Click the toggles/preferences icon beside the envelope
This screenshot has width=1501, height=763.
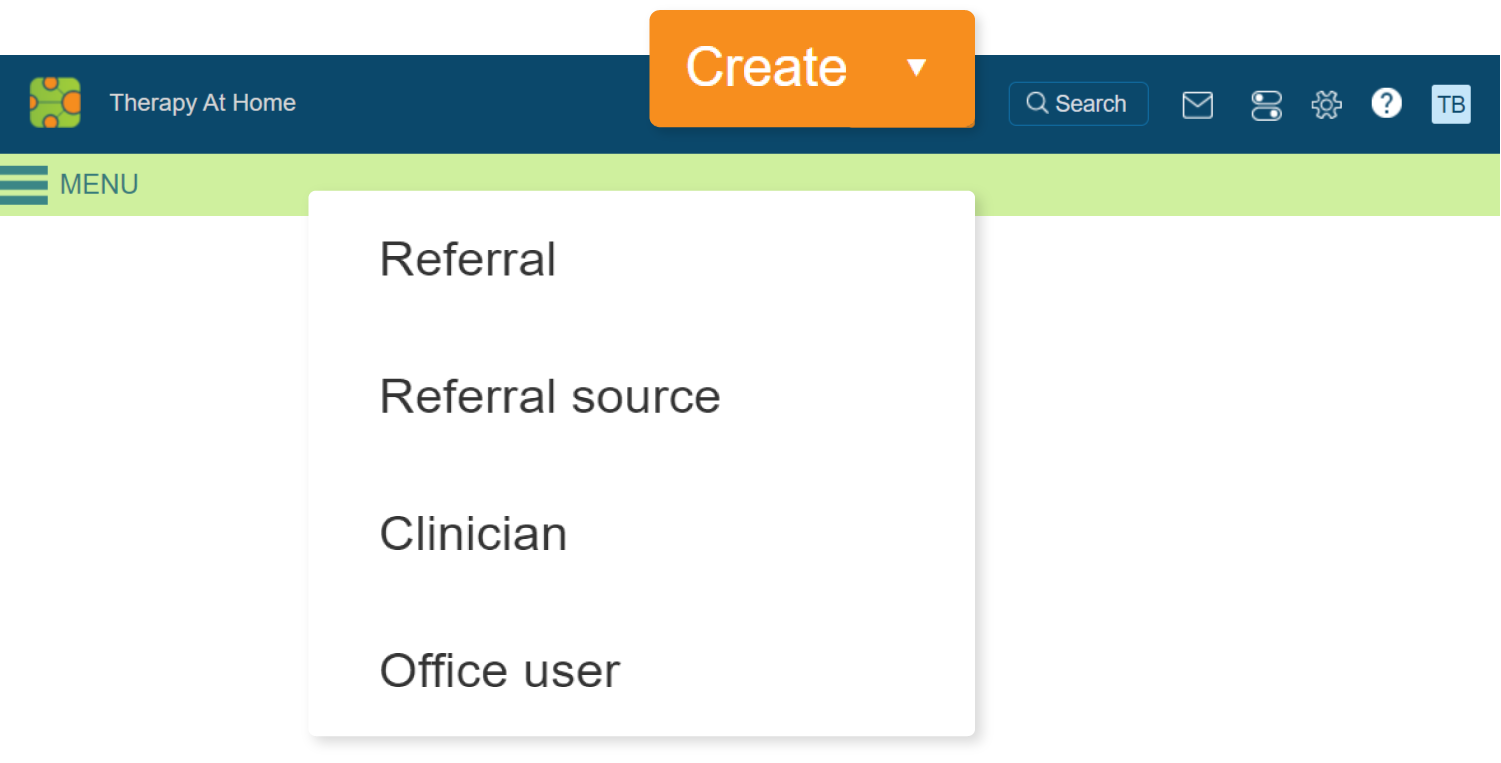pyautogui.click(x=1266, y=104)
